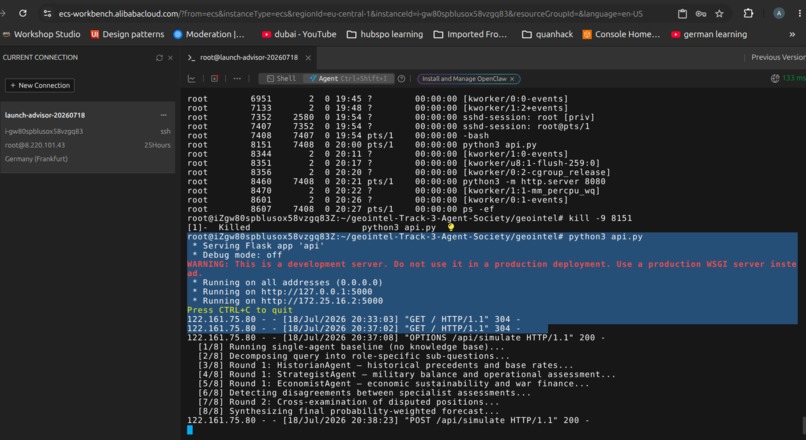Click 'root@8.220.101.43' connection text
The width and height of the screenshot is (806, 440).
(x=35, y=145)
